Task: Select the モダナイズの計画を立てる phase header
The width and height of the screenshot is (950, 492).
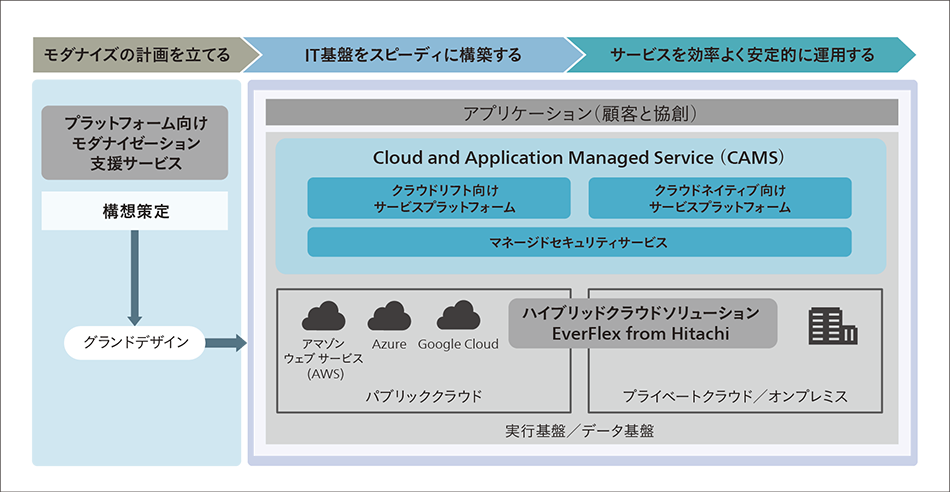Action: (x=145, y=55)
